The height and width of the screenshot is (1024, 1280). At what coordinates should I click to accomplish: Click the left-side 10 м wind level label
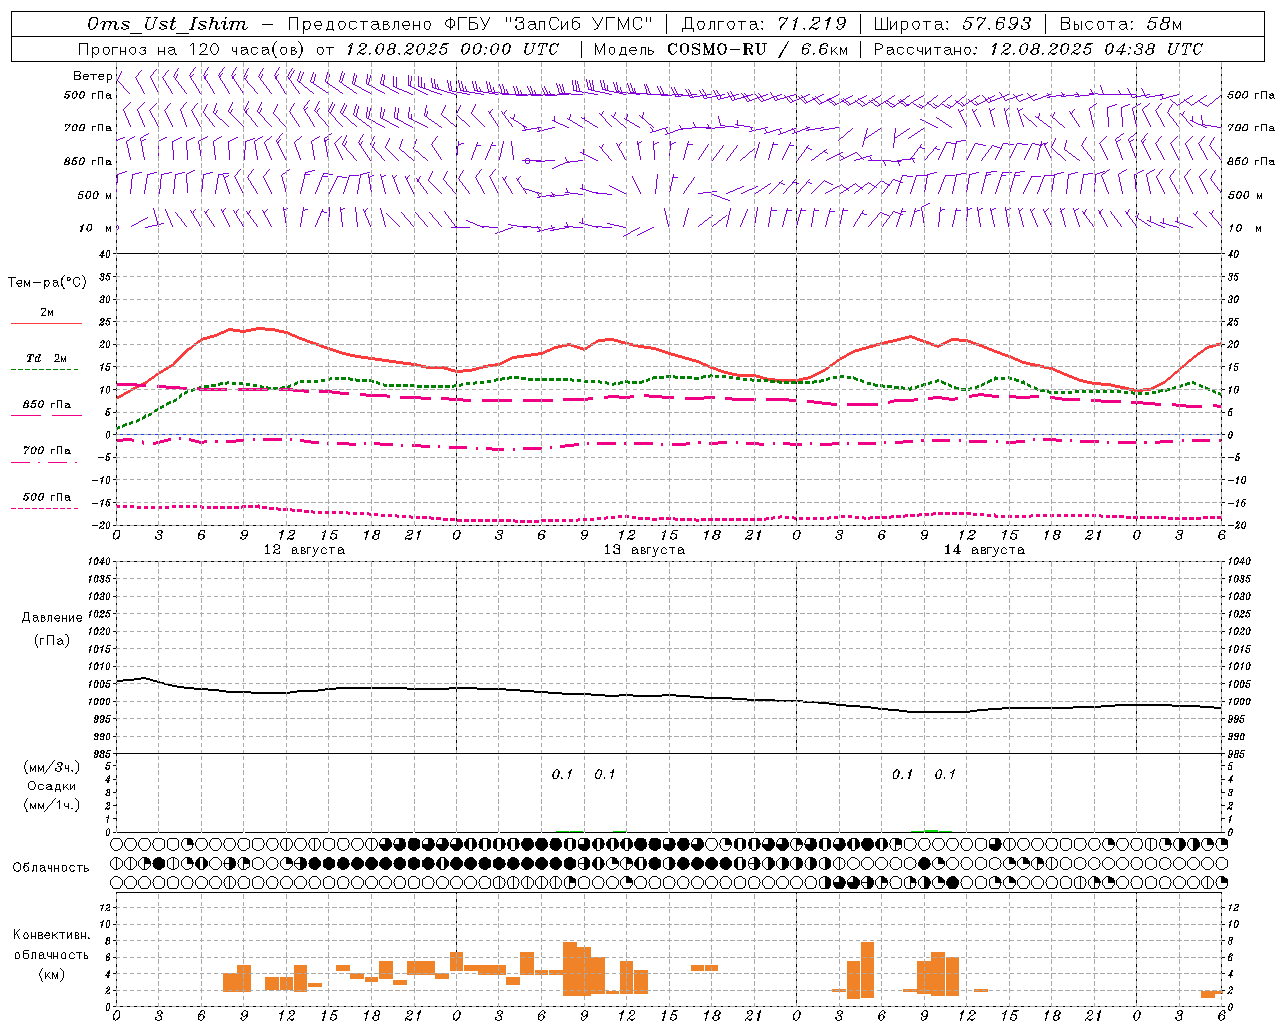(95, 228)
